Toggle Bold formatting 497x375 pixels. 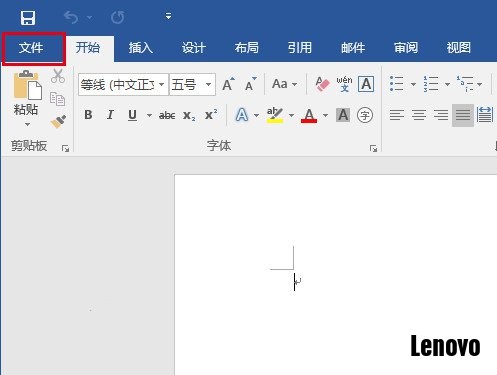(x=88, y=115)
